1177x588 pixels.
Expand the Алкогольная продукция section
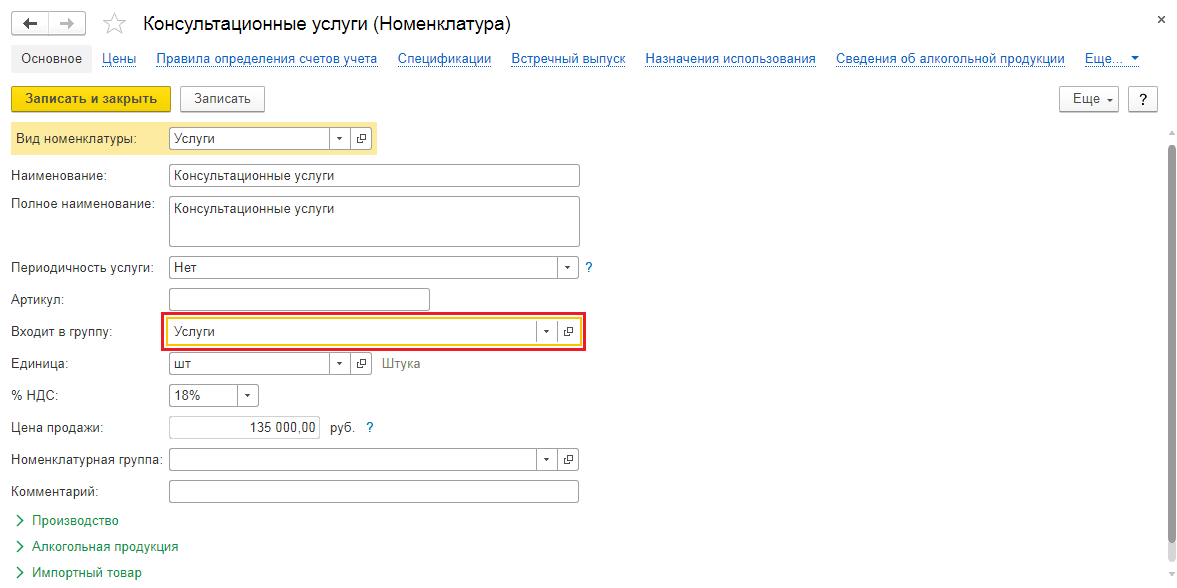click(104, 547)
